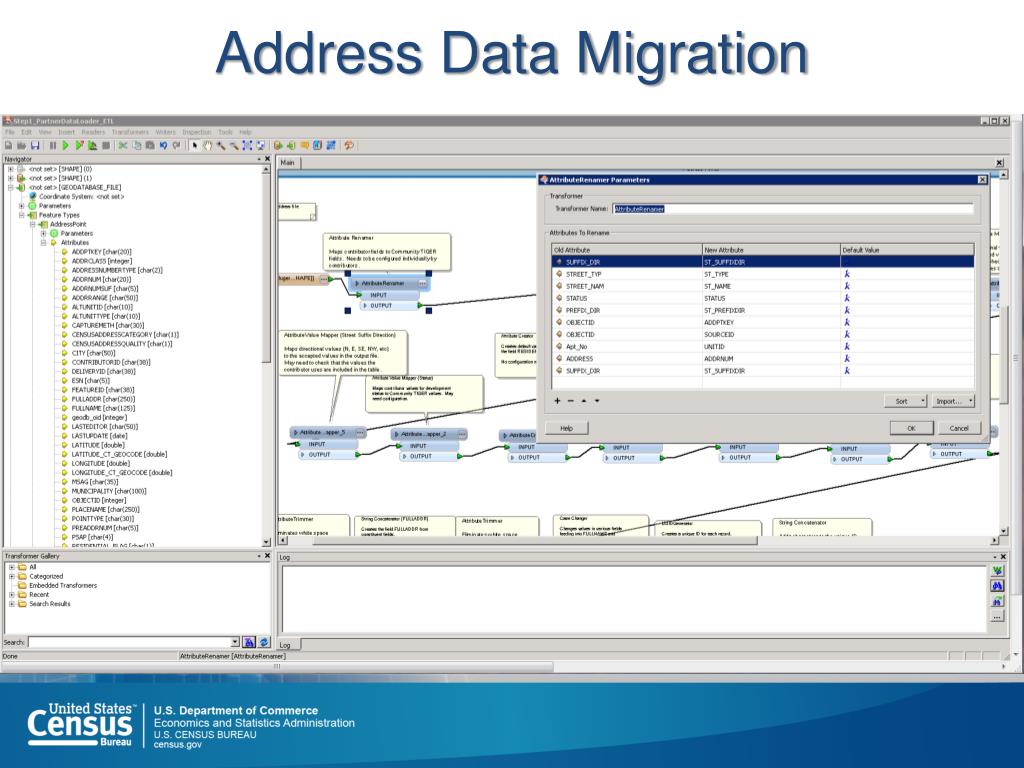This screenshot has height=768, width=1024.
Task: Open the Readers menu
Action: 93,132
